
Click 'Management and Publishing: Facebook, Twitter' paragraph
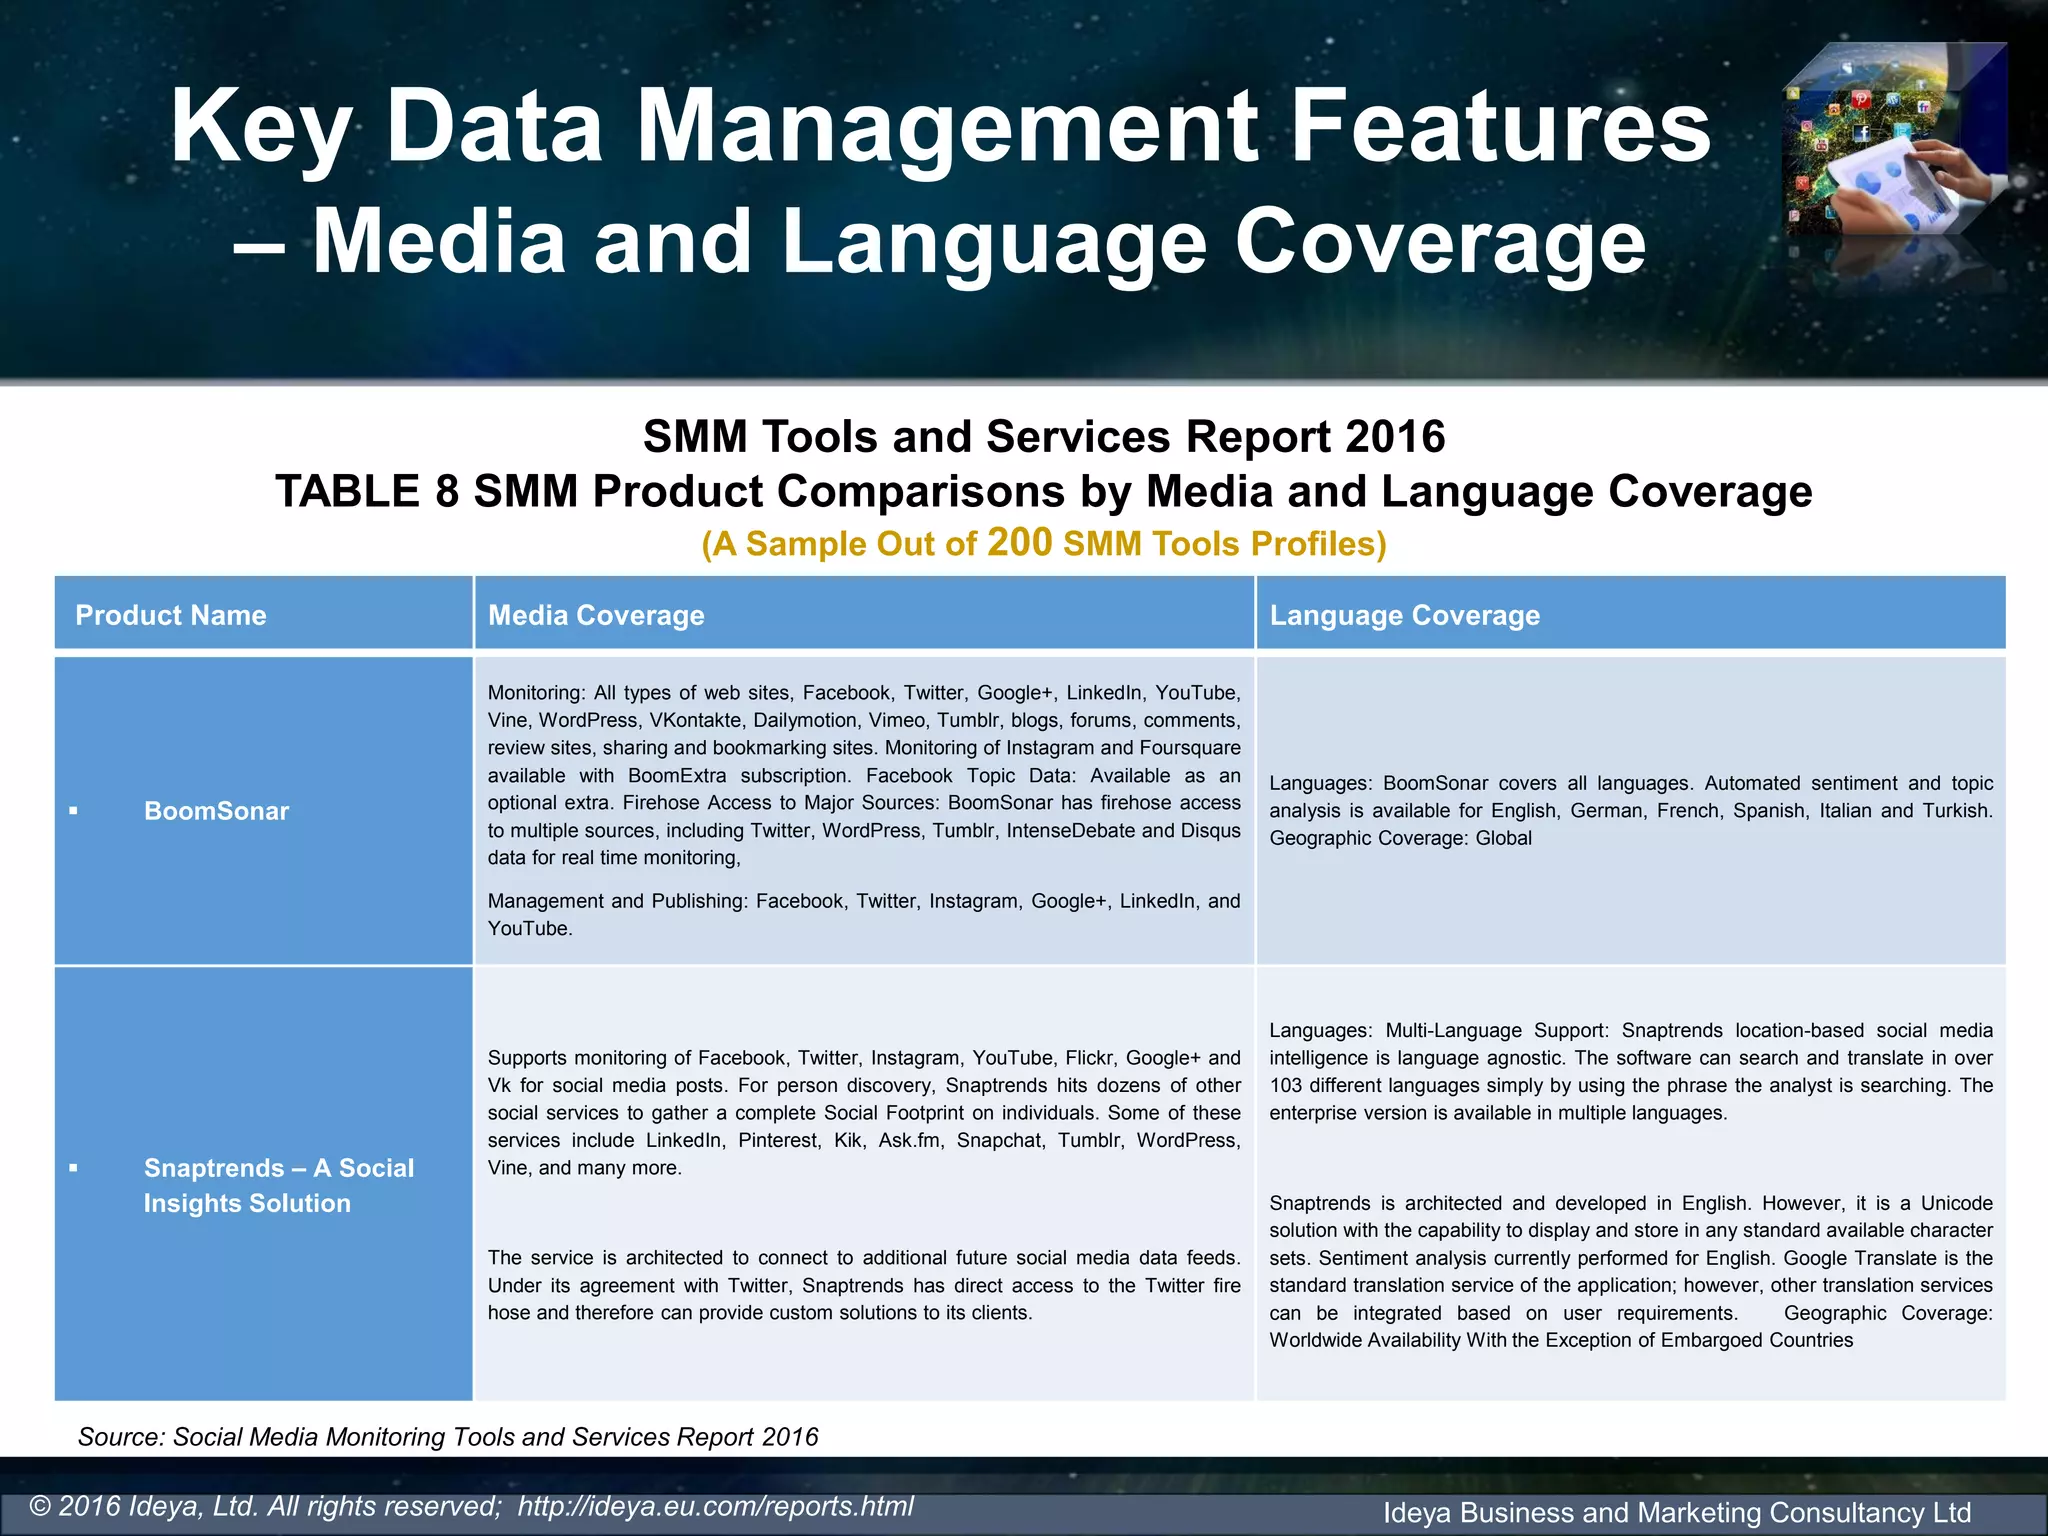864,914
